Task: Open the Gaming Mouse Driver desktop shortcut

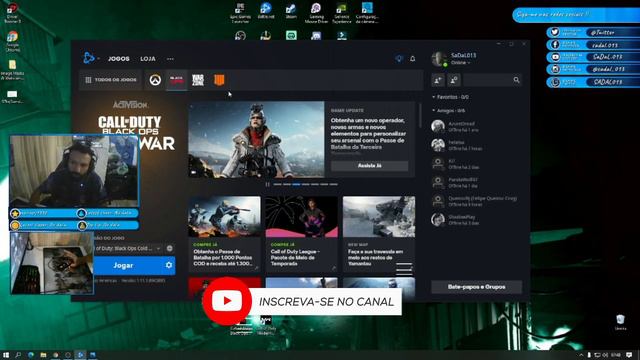Action: 316,13
